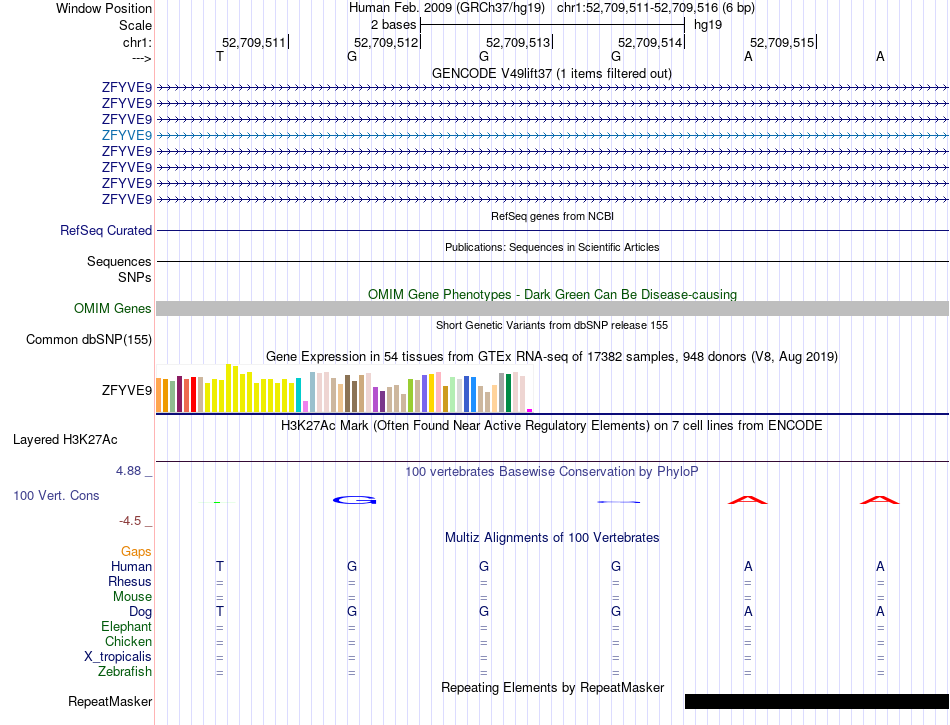This screenshot has height=725, width=950.
Task: Click the Zebrafish species label
Action: point(125,671)
